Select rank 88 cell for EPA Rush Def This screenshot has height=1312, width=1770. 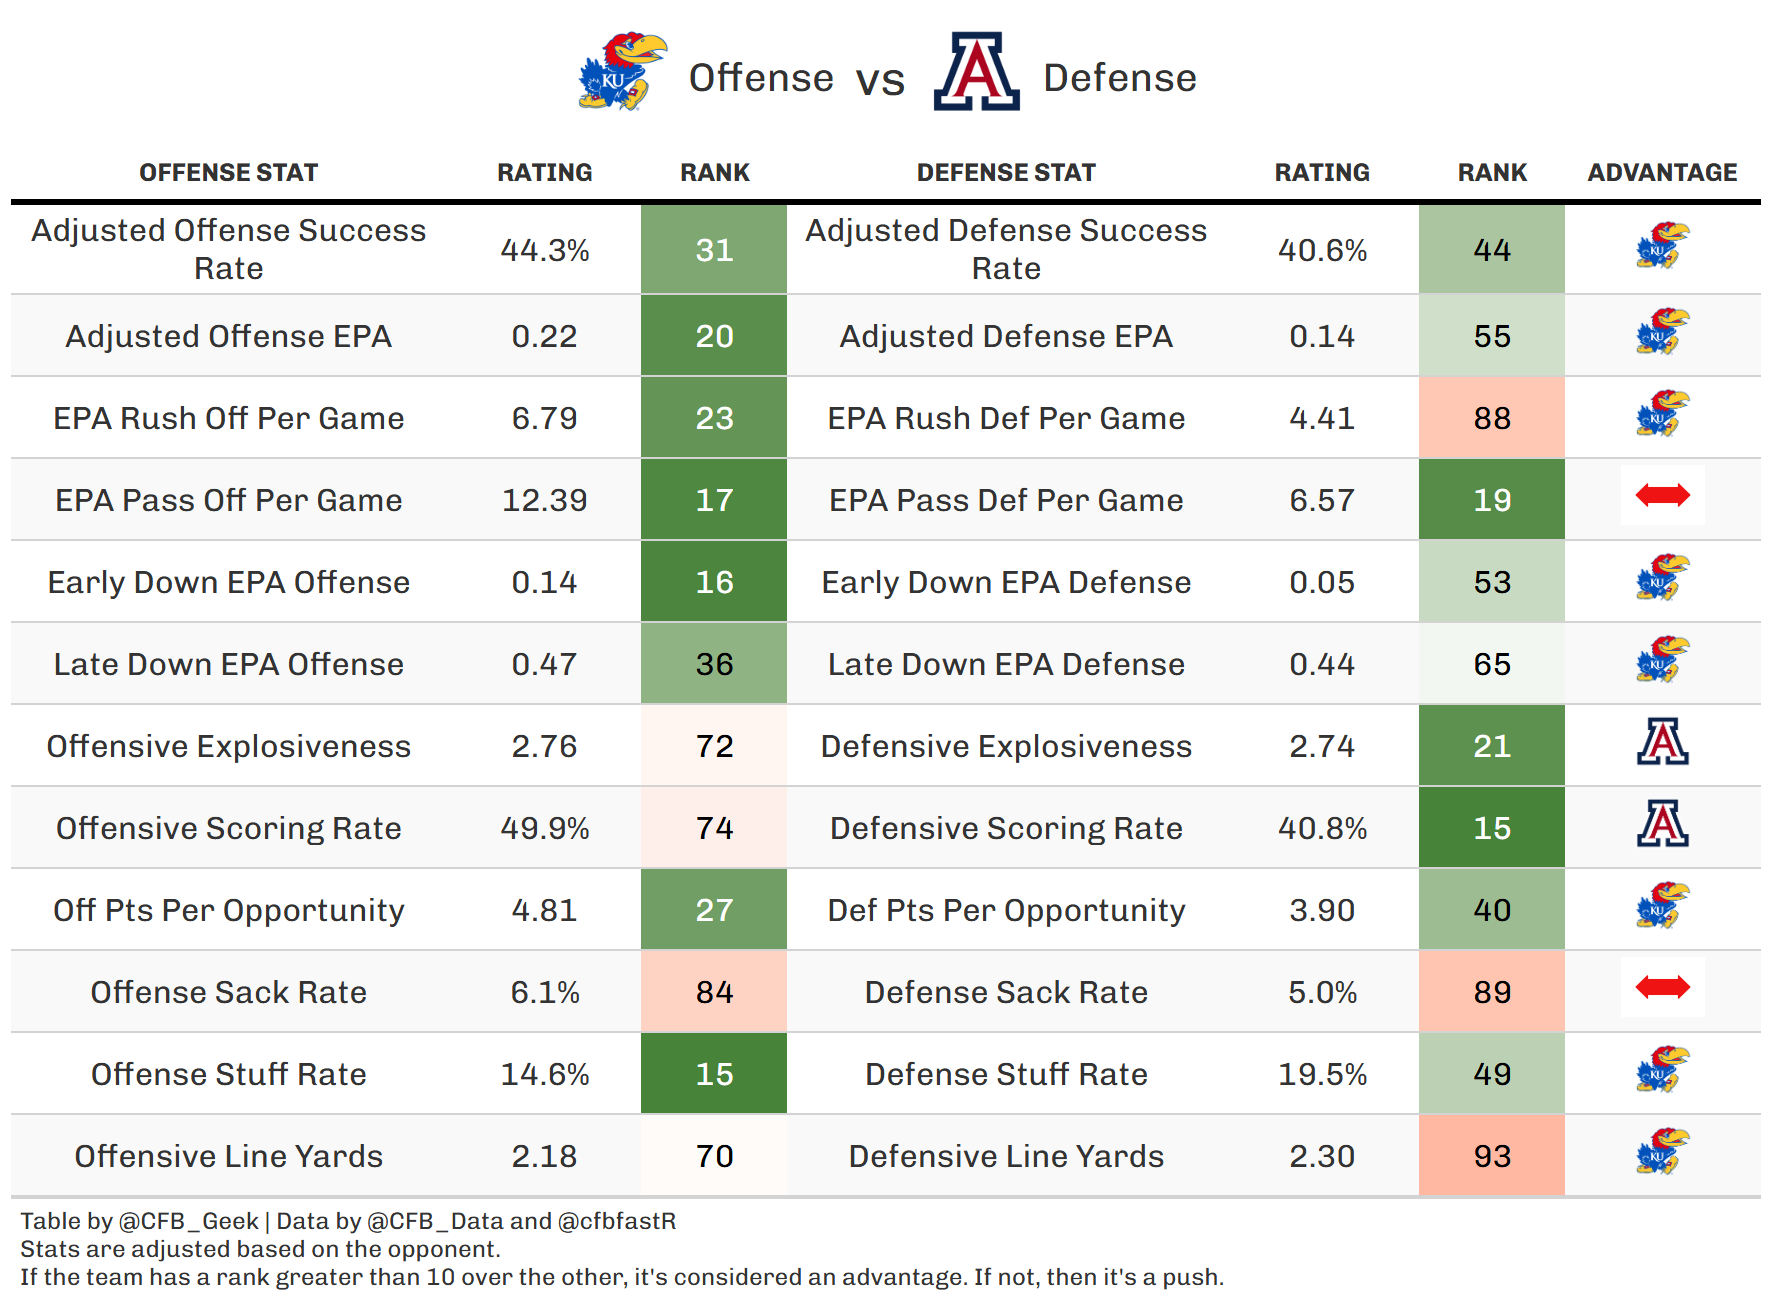[1492, 418]
